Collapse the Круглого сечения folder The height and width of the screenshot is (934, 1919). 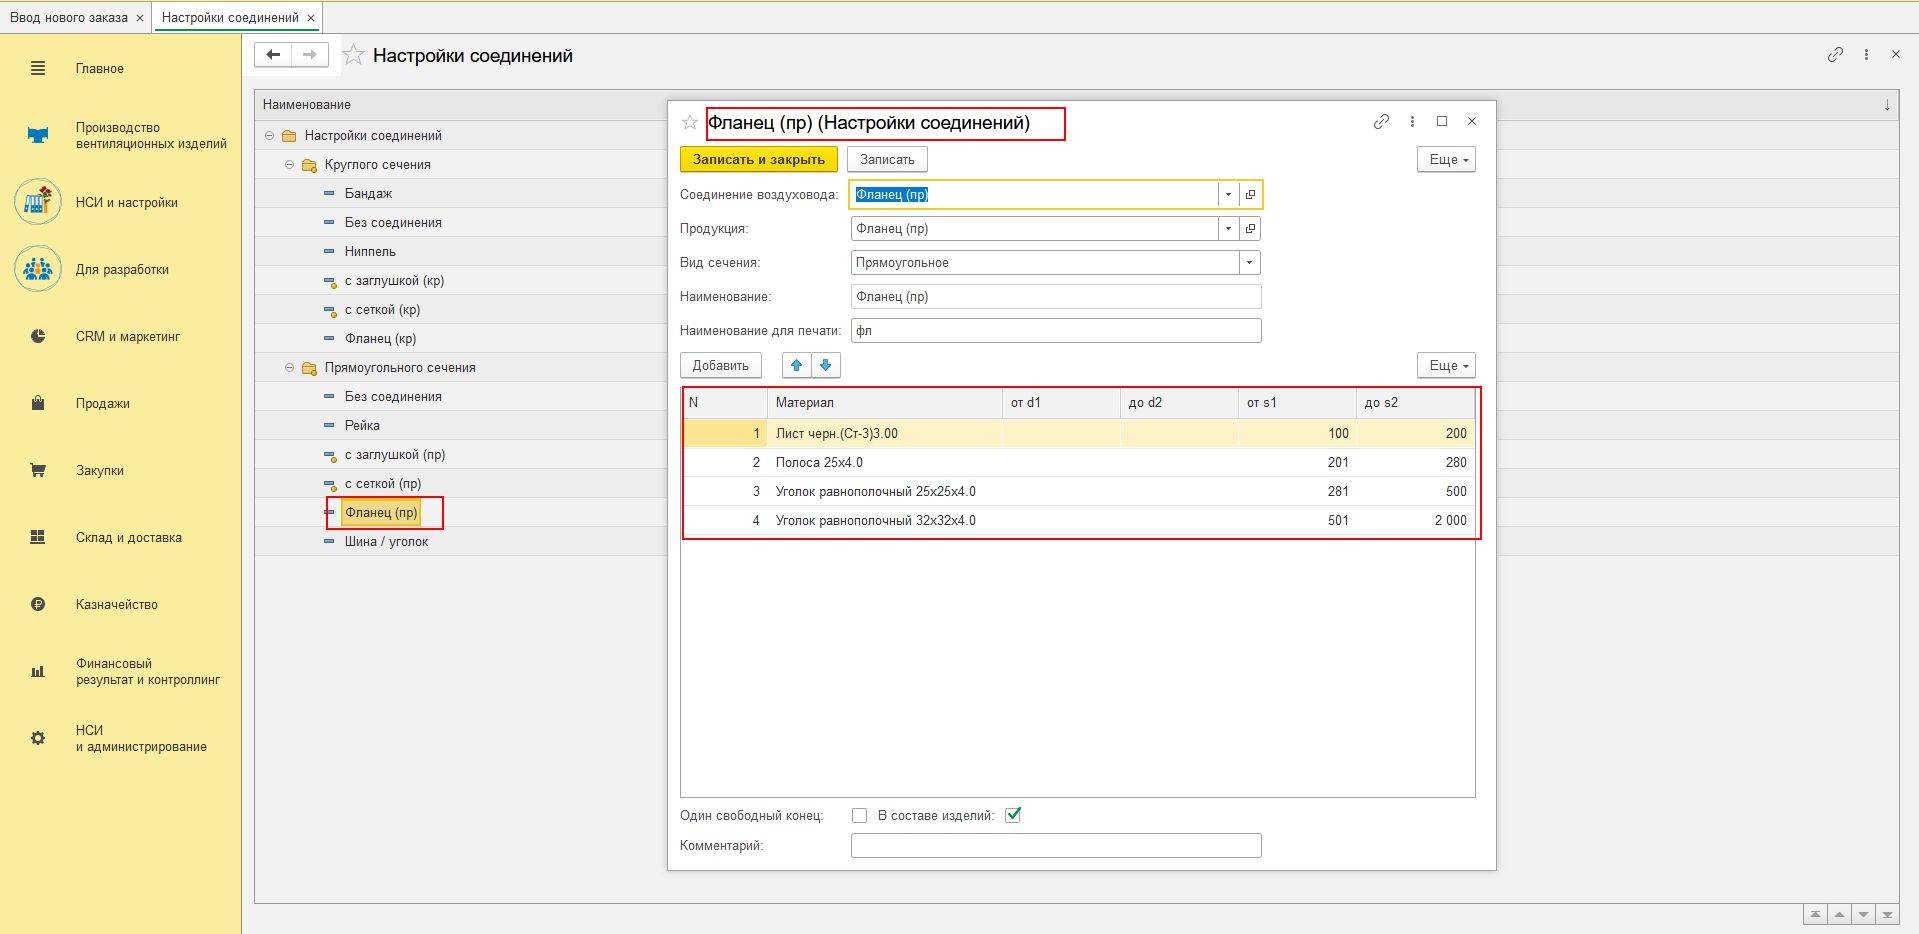coord(290,165)
